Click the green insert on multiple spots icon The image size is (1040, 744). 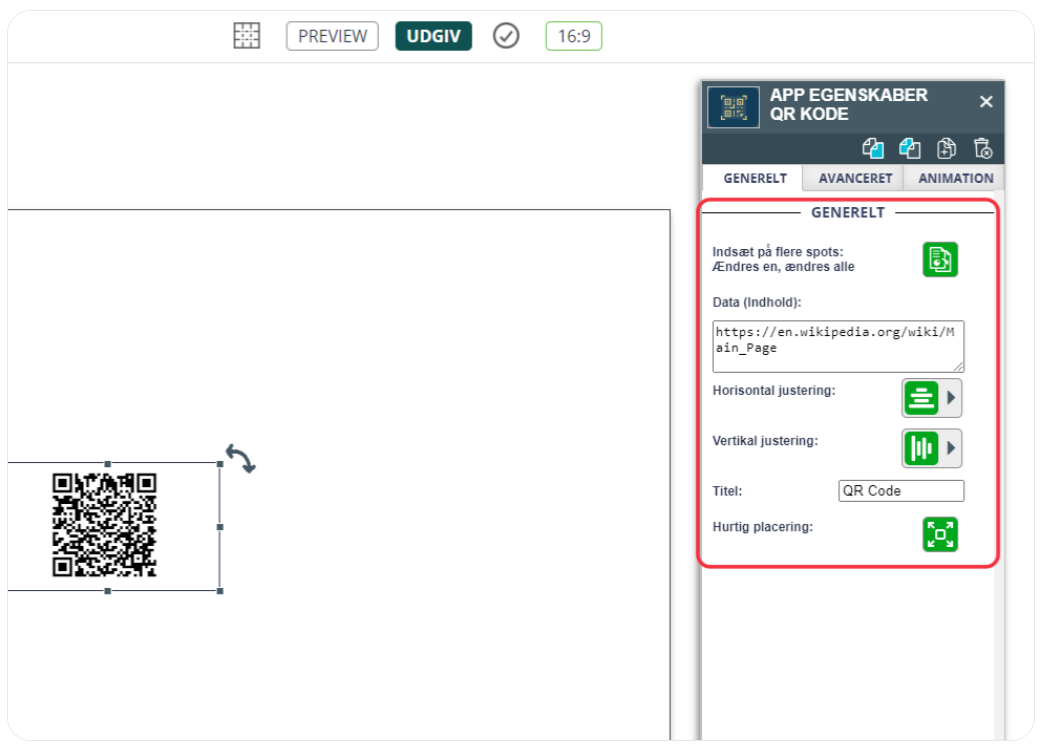pyautogui.click(x=940, y=259)
